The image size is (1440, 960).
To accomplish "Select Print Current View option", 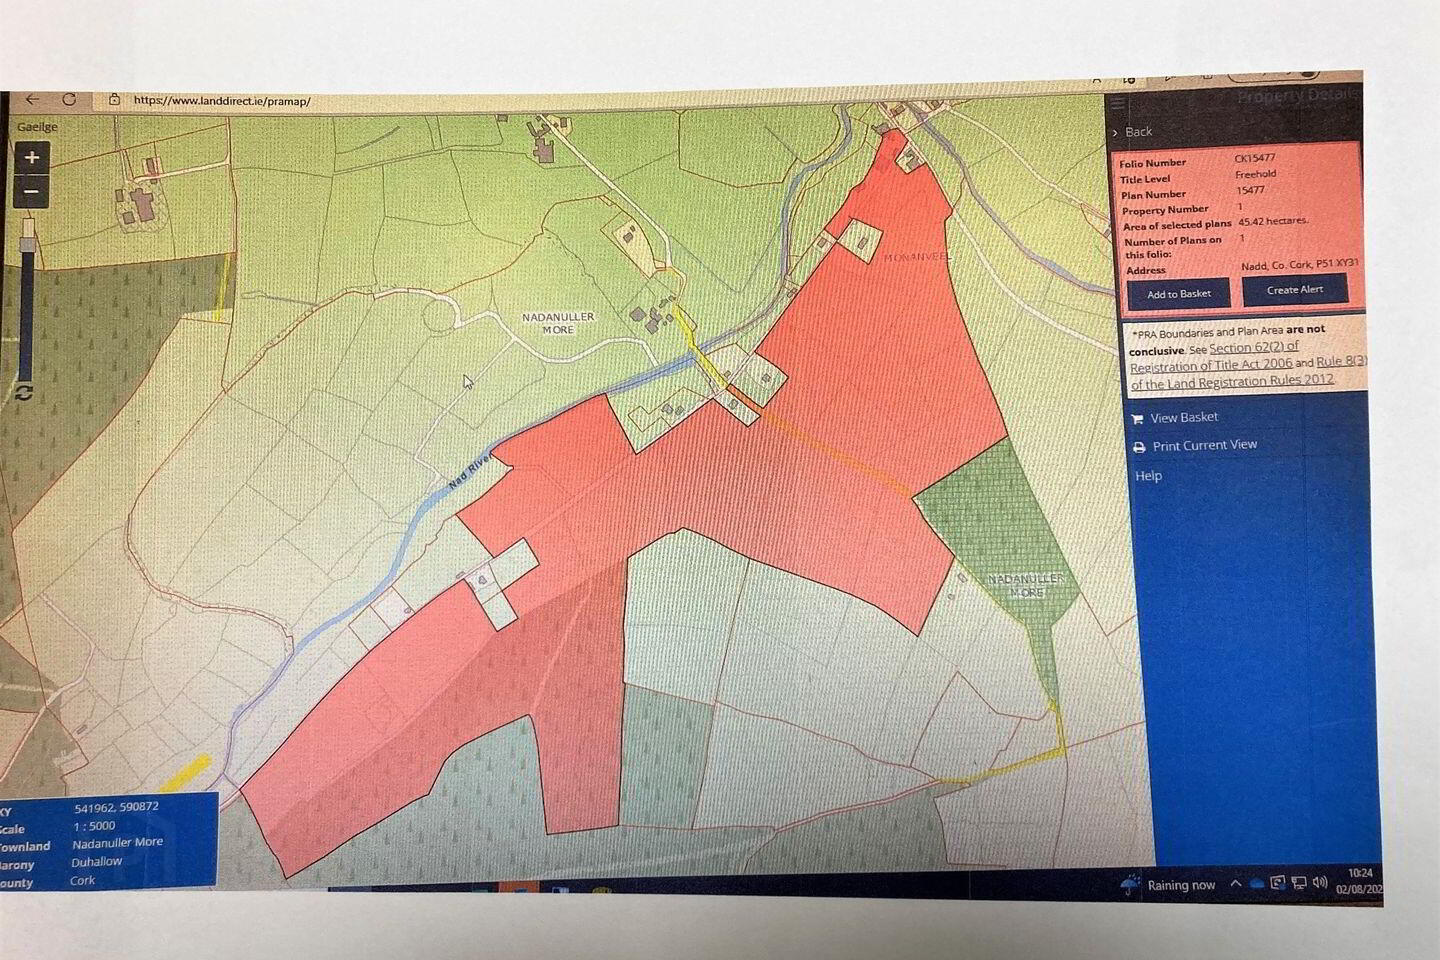I will click(1205, 445).
